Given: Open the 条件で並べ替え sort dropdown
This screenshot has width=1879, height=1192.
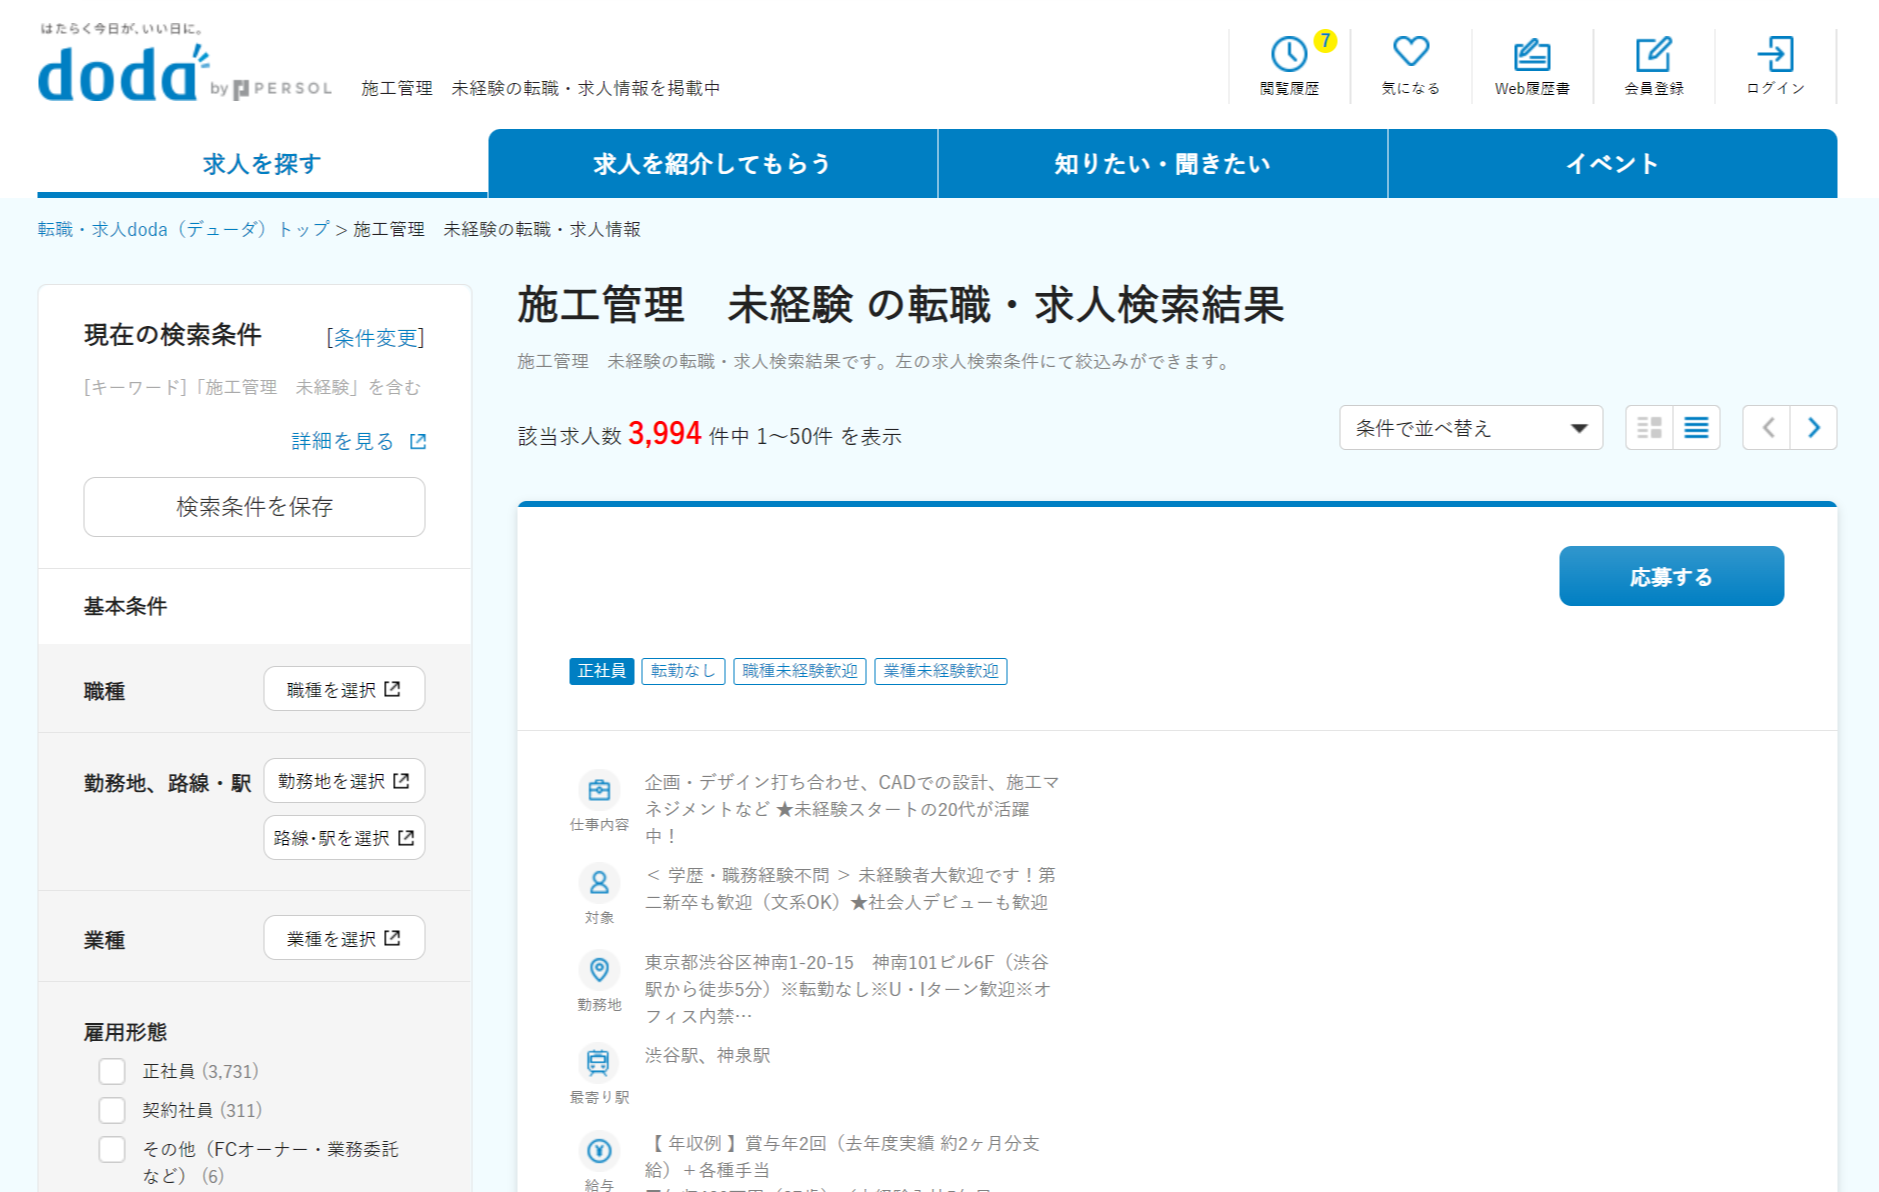Looking at the screenshot, I should [1470, 428].
